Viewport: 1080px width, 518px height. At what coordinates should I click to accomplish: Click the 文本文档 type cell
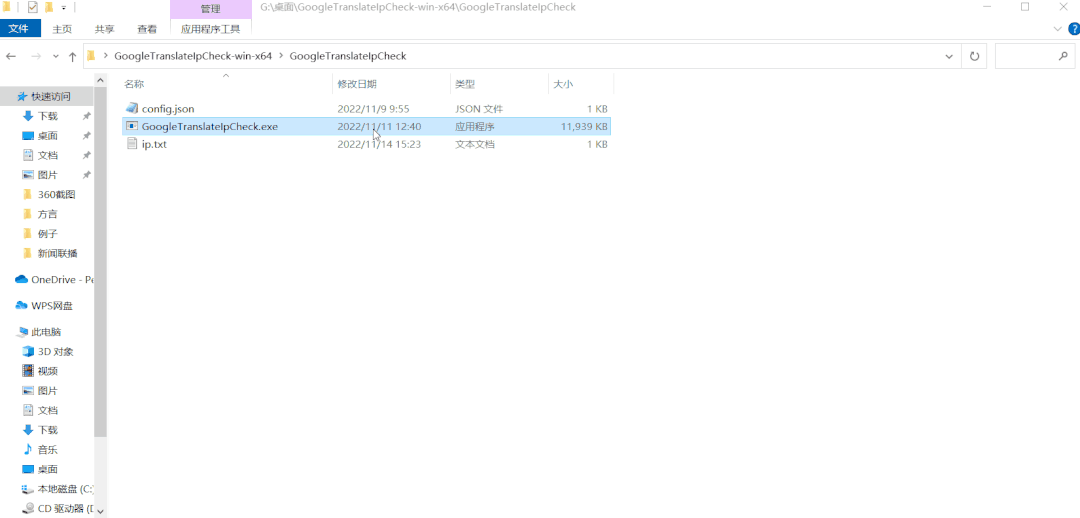pos(475,145)
